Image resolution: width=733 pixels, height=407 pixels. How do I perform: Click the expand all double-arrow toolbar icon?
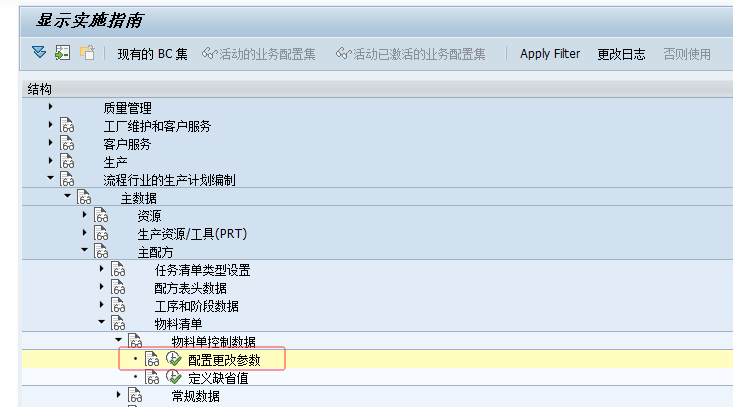tap(39, 53)
